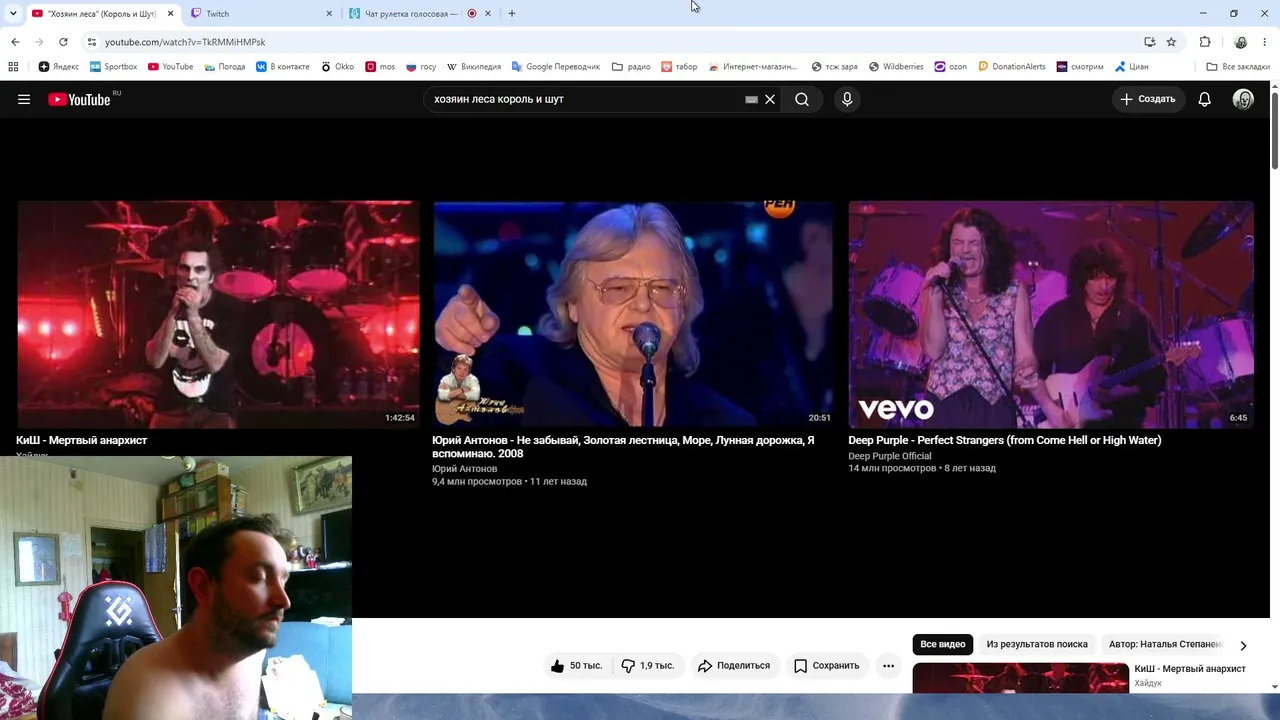1280x720 pixels.
Task: Go to the YouTube home logo
Action: click(x=79, y=99)
